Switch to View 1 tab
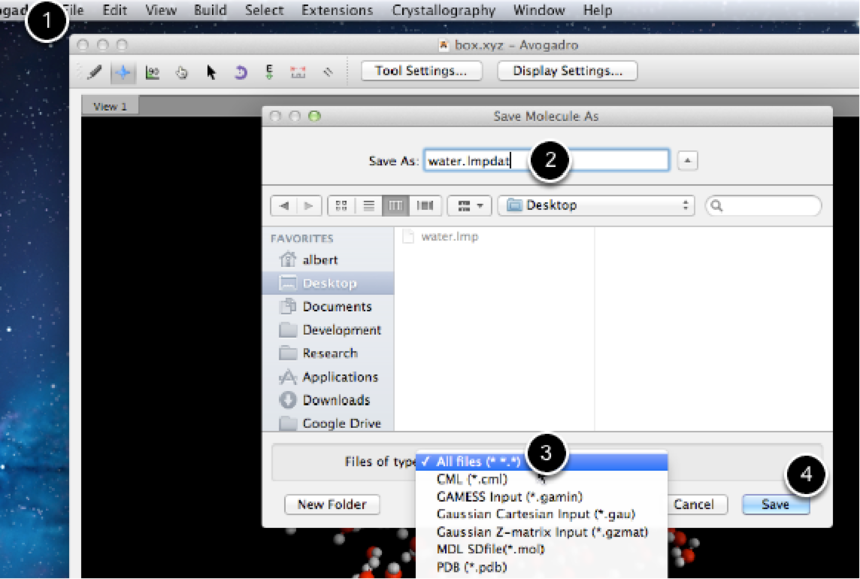The height and width of the screenshot is (579, 860). (110, 106)
